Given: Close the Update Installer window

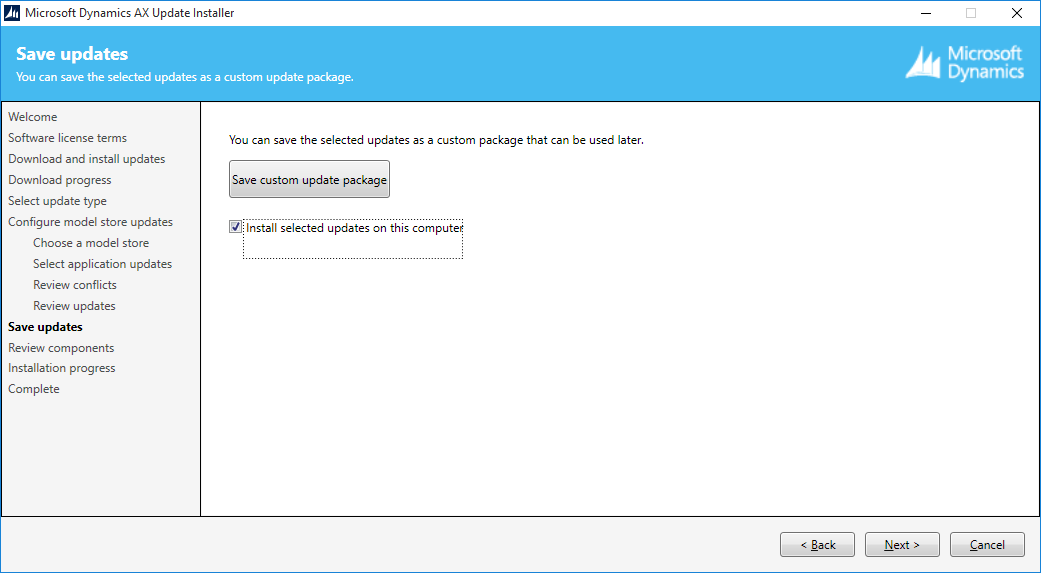Looking at the screenshot, I should coord(1016,13).
